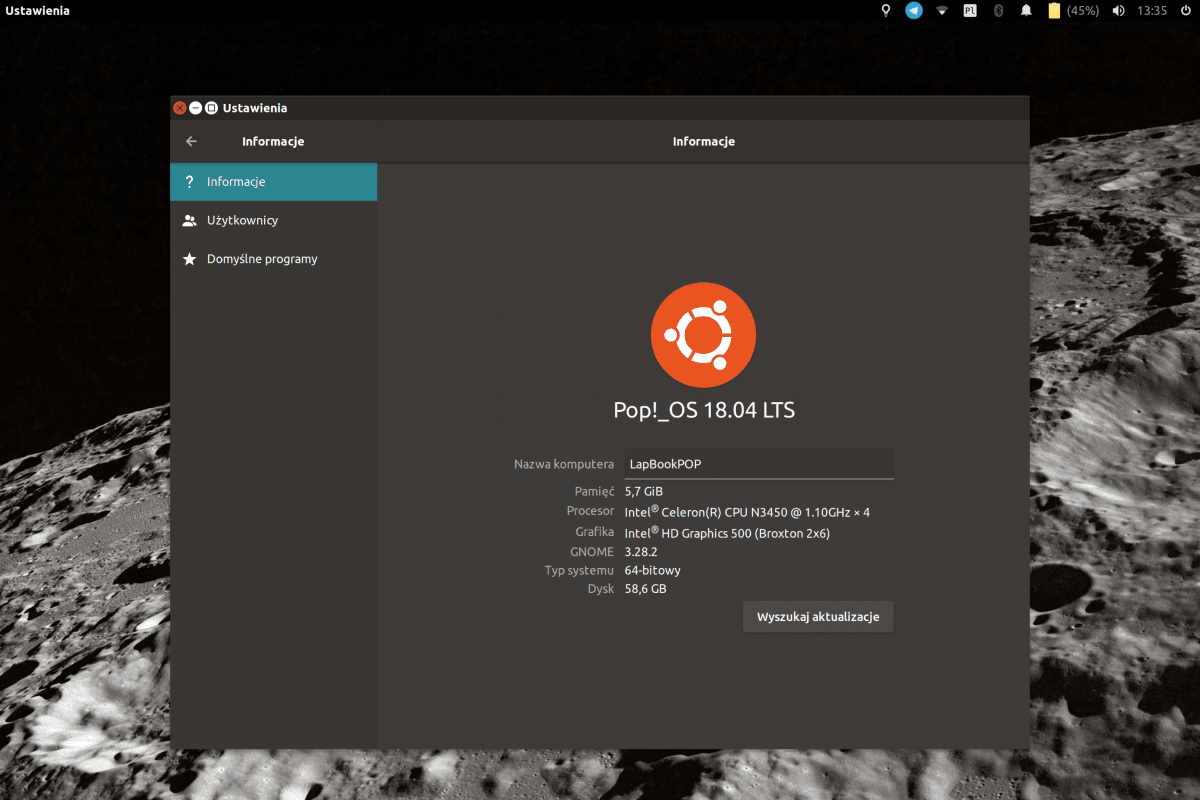1200x800 pixels.
Task: Click the Ubuntu logo image
Action: [x=703, y=335]
